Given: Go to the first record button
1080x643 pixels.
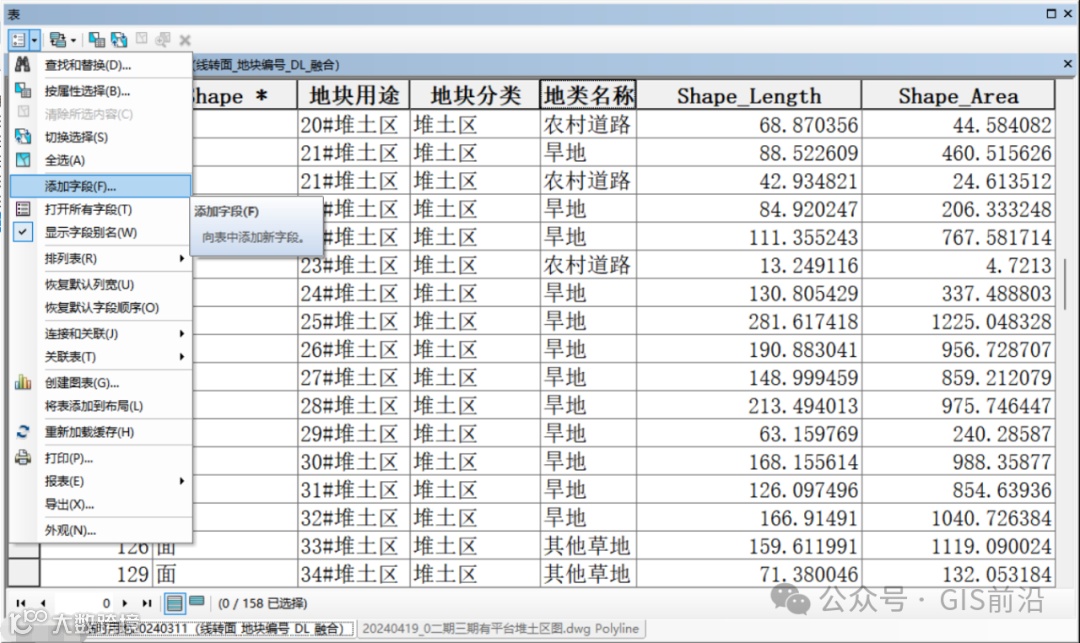Looking at the screenshot, I should 21,603.
